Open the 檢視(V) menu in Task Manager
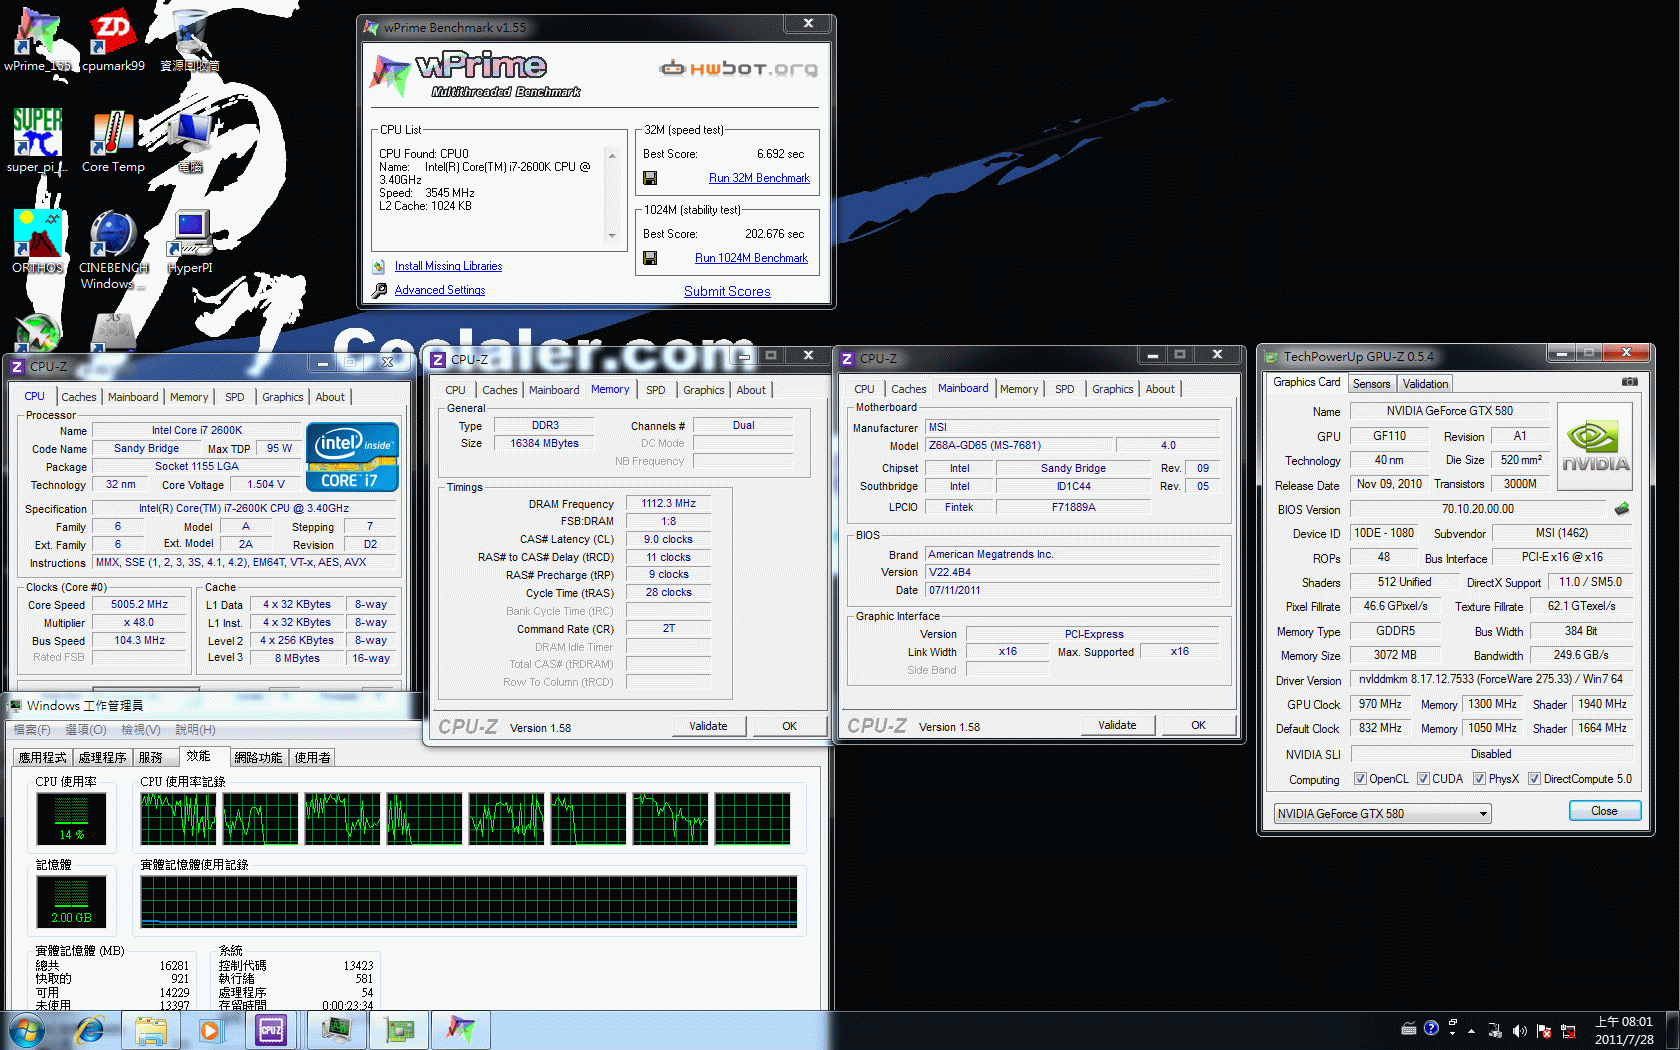 (x=140, y=730)
